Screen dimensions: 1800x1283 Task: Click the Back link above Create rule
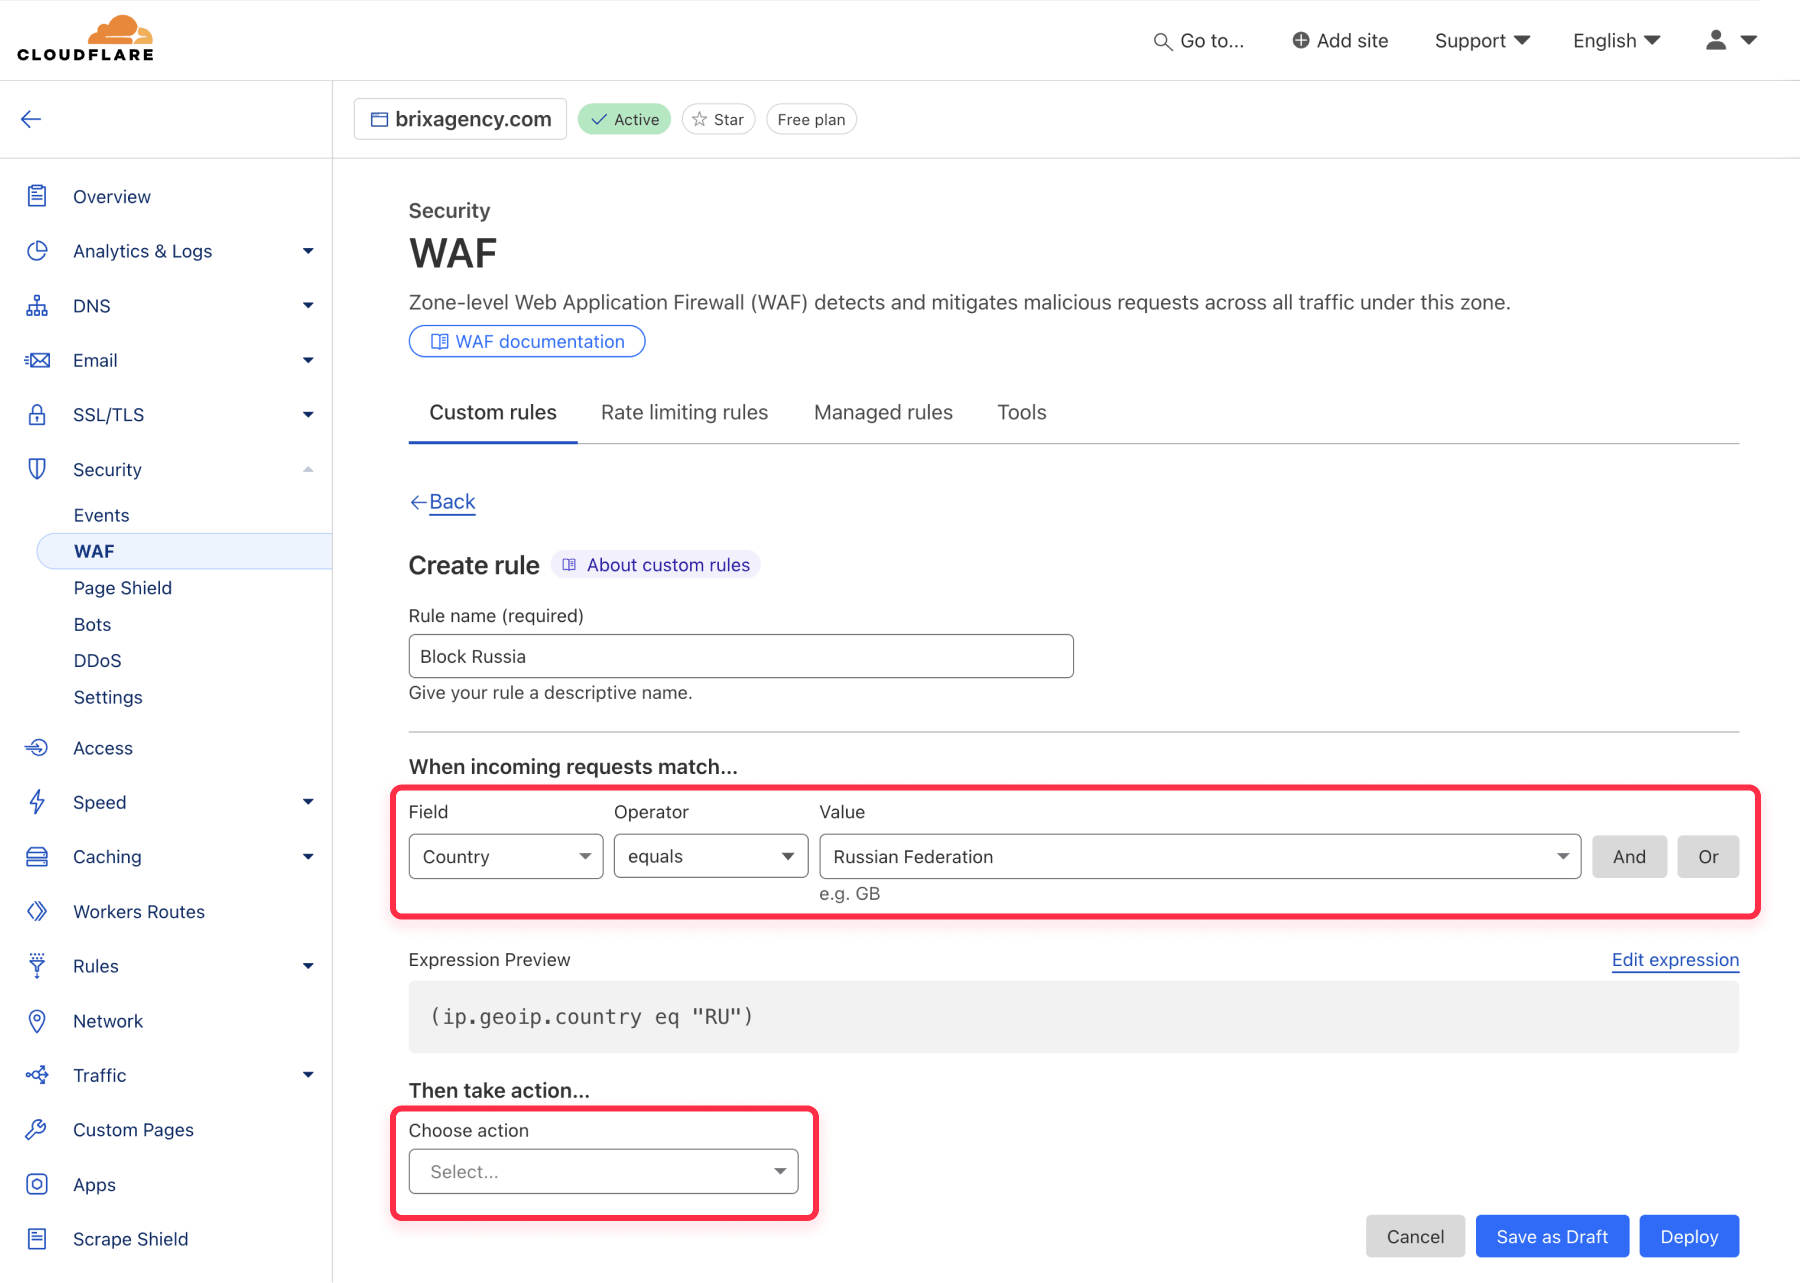[x=443, y=502]
